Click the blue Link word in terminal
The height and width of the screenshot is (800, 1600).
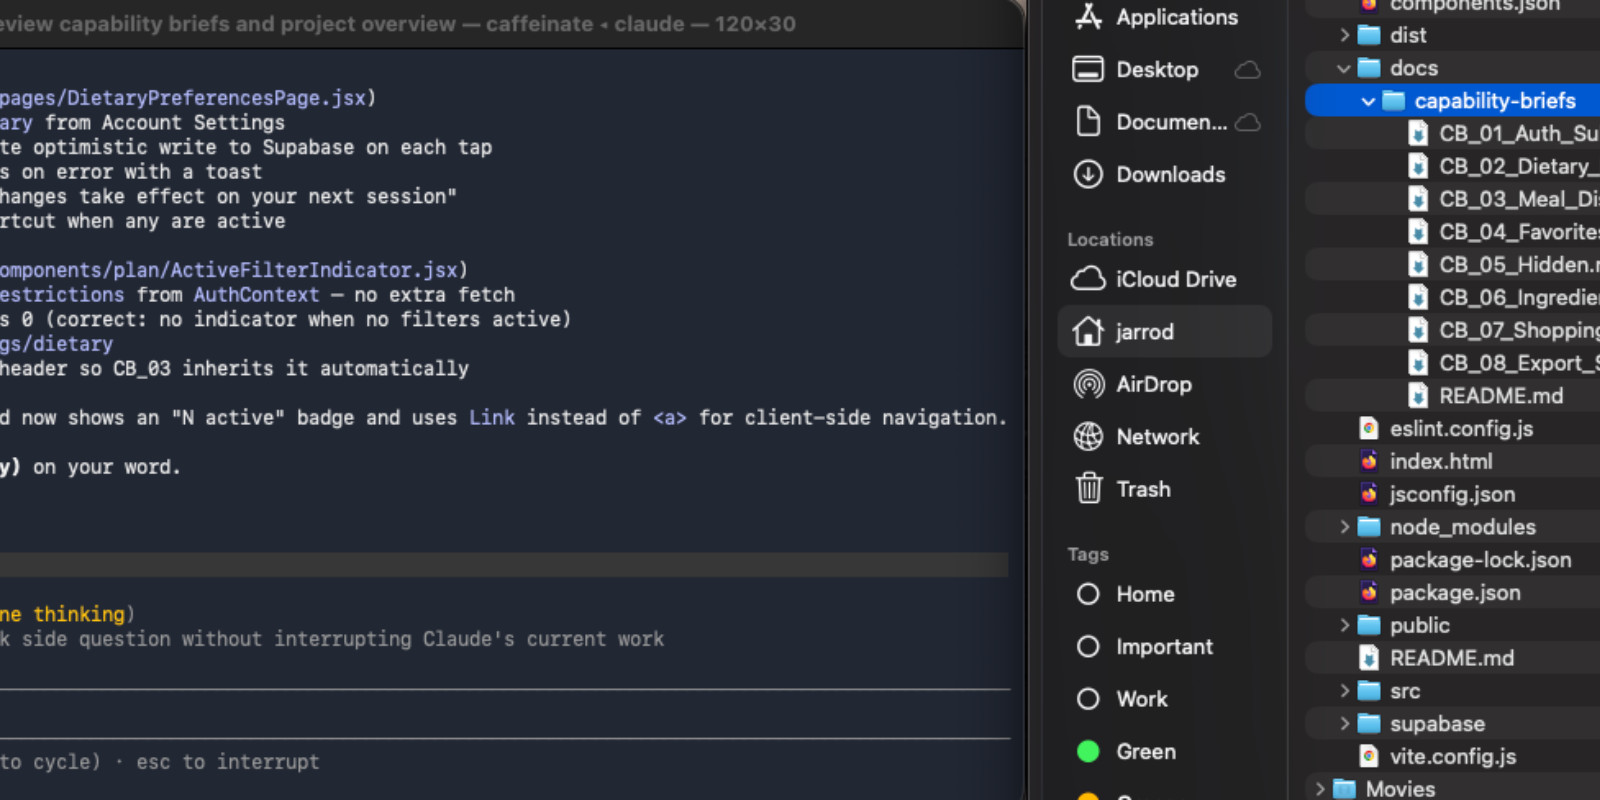pos(492,418)
